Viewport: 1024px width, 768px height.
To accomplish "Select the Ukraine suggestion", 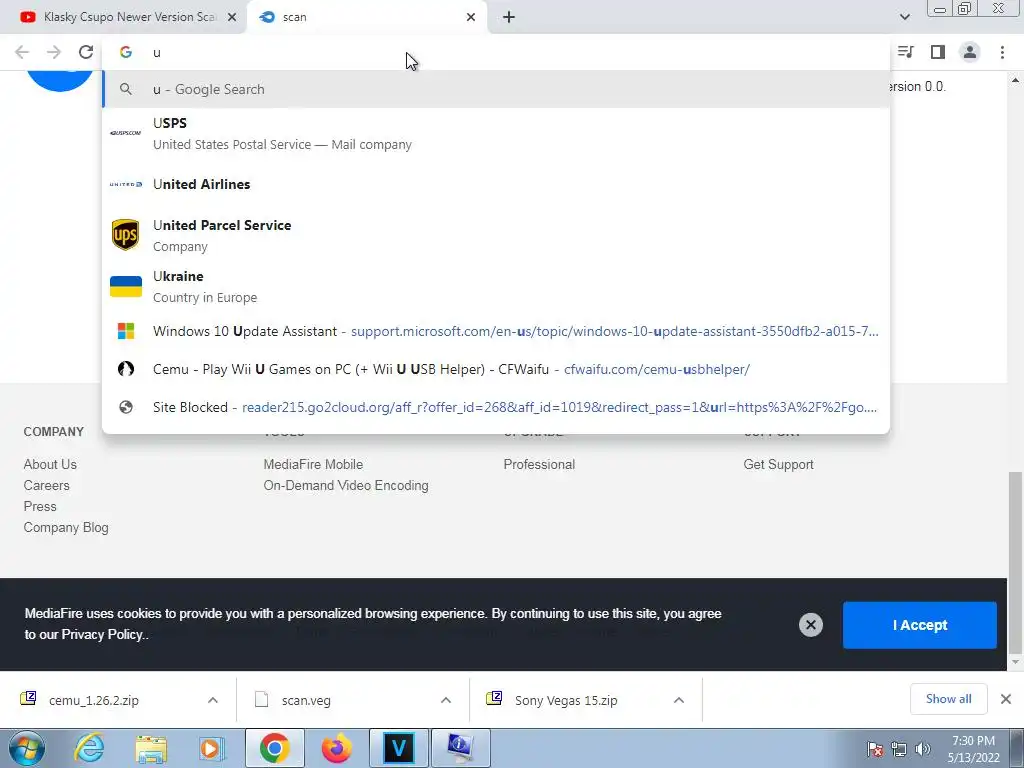I will point(496,286).
